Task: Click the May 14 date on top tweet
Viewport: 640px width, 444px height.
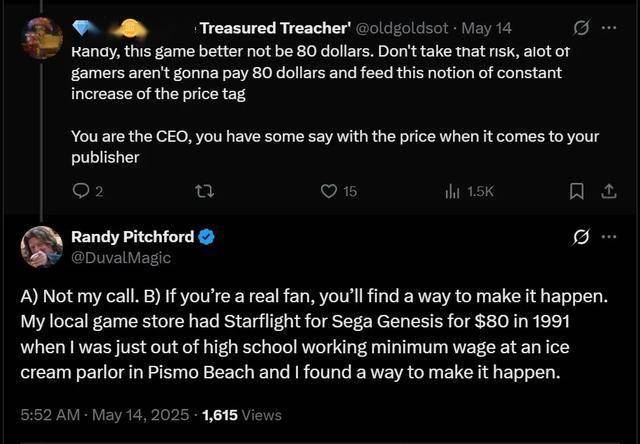Action: (487, 28)
